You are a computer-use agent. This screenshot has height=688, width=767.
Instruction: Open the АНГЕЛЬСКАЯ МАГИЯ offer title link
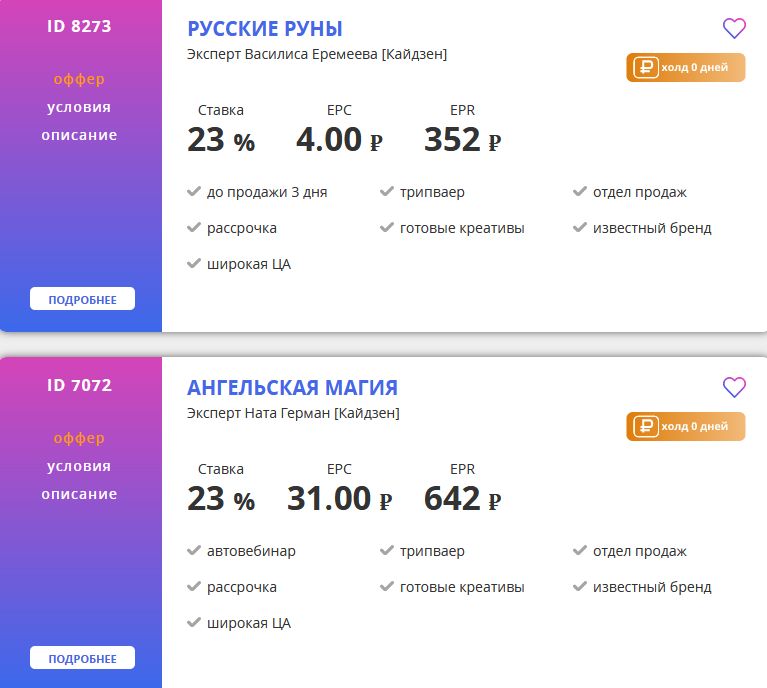click(293, 388)
